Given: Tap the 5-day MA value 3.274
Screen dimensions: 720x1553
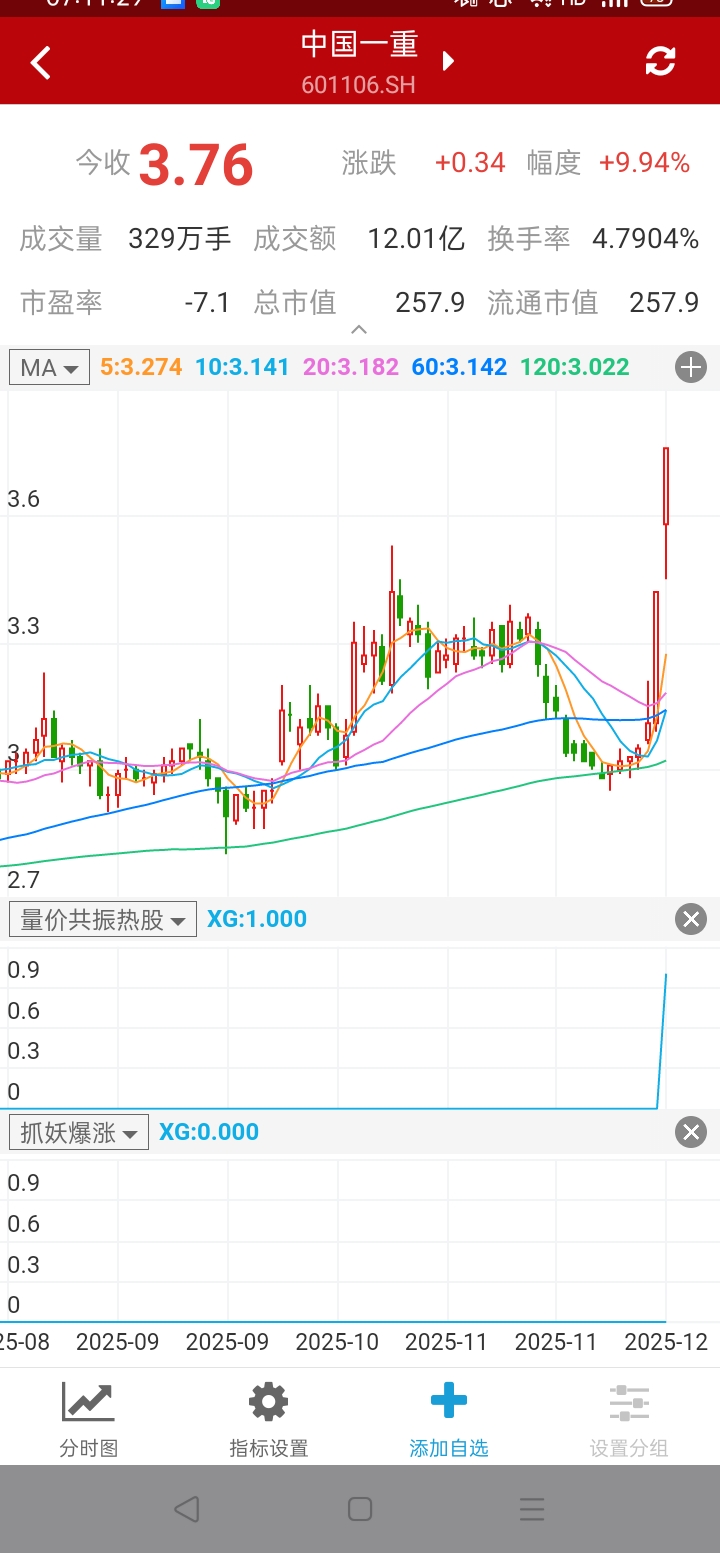Looking at the screenshot, I should (x=141, y=367).
